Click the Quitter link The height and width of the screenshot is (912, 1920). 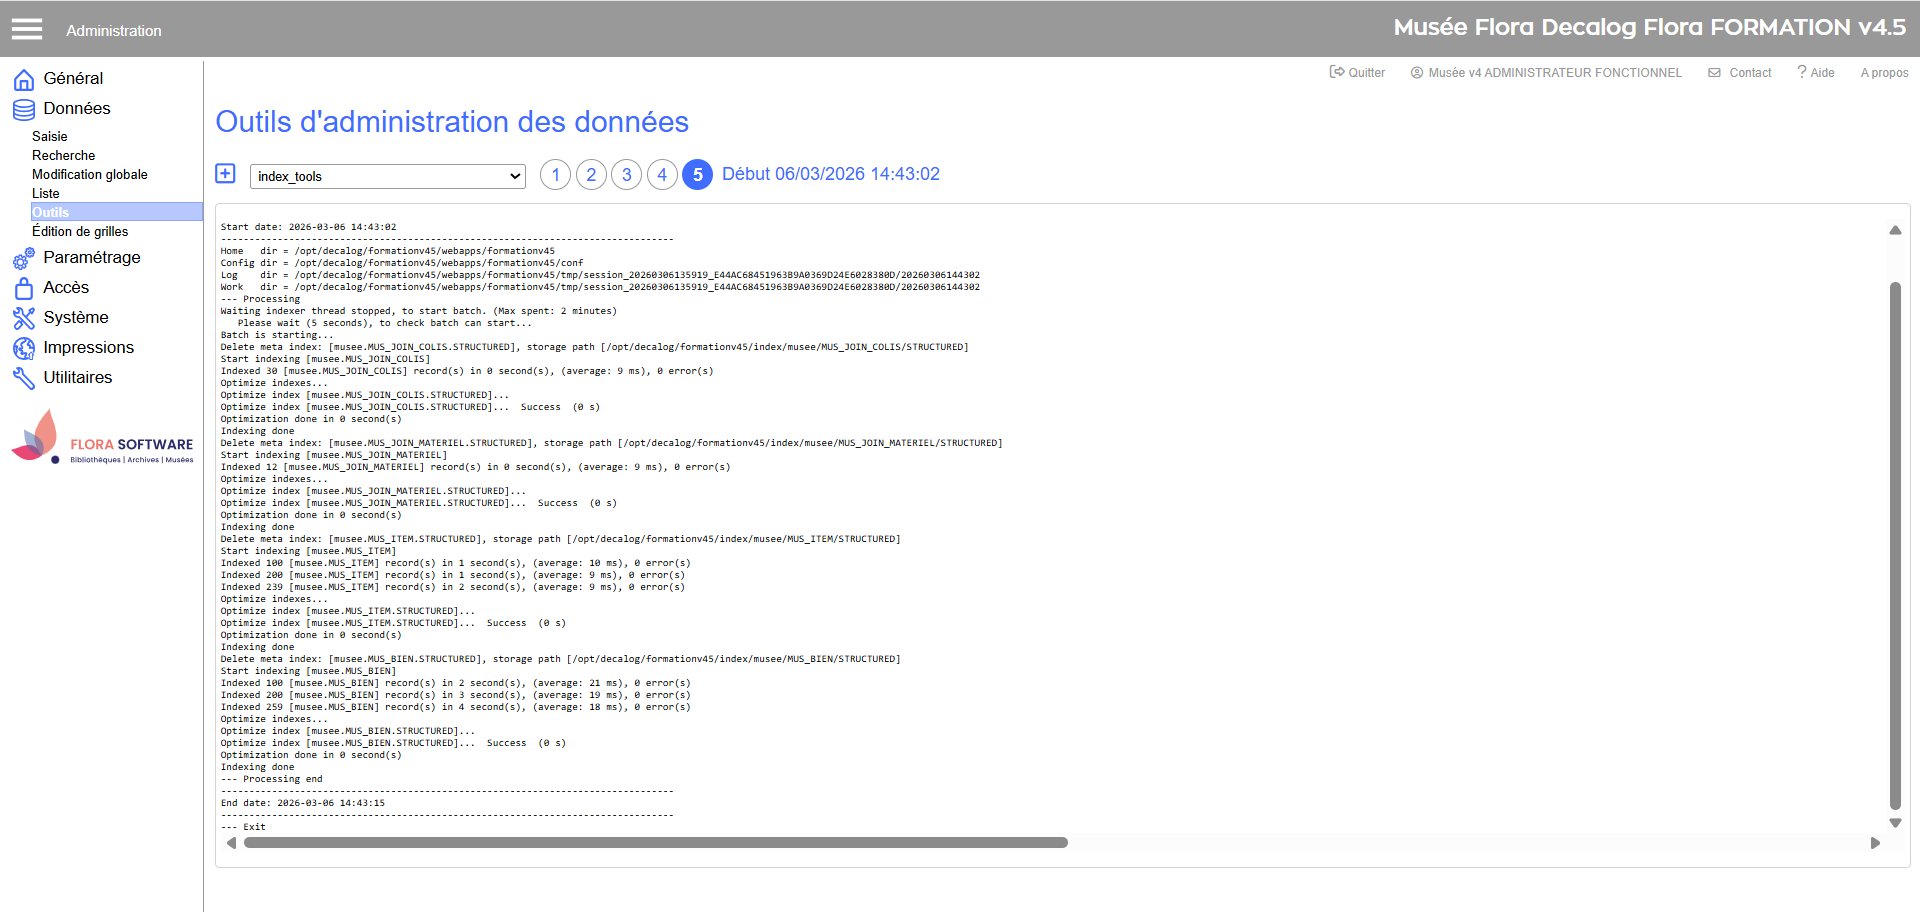pyautogui.click(x=1366, y=73)
